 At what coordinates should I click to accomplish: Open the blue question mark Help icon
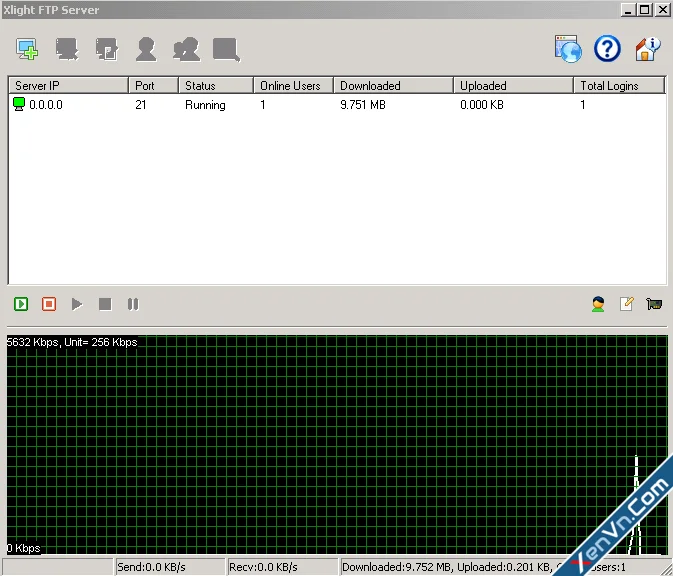pos(607,49)
